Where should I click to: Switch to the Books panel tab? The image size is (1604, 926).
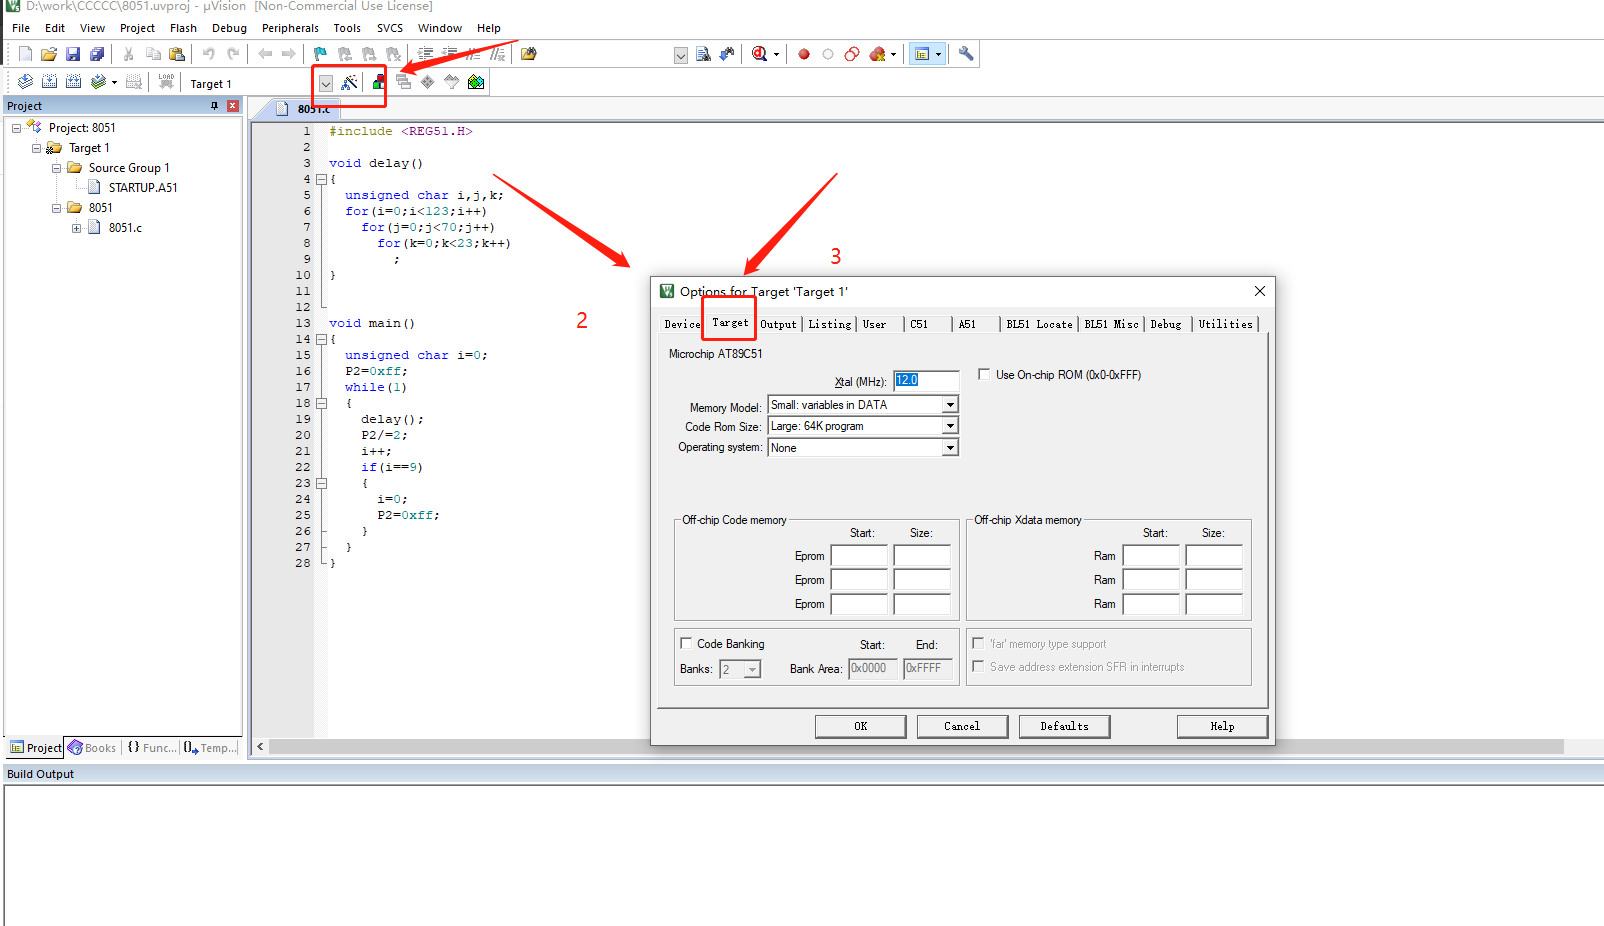(92, 748)
